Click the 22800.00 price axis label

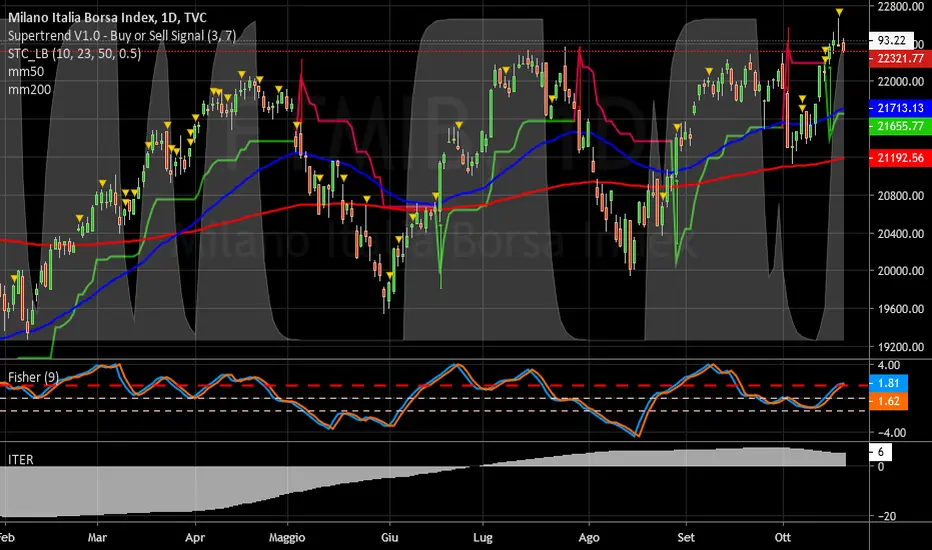[900, 7]
